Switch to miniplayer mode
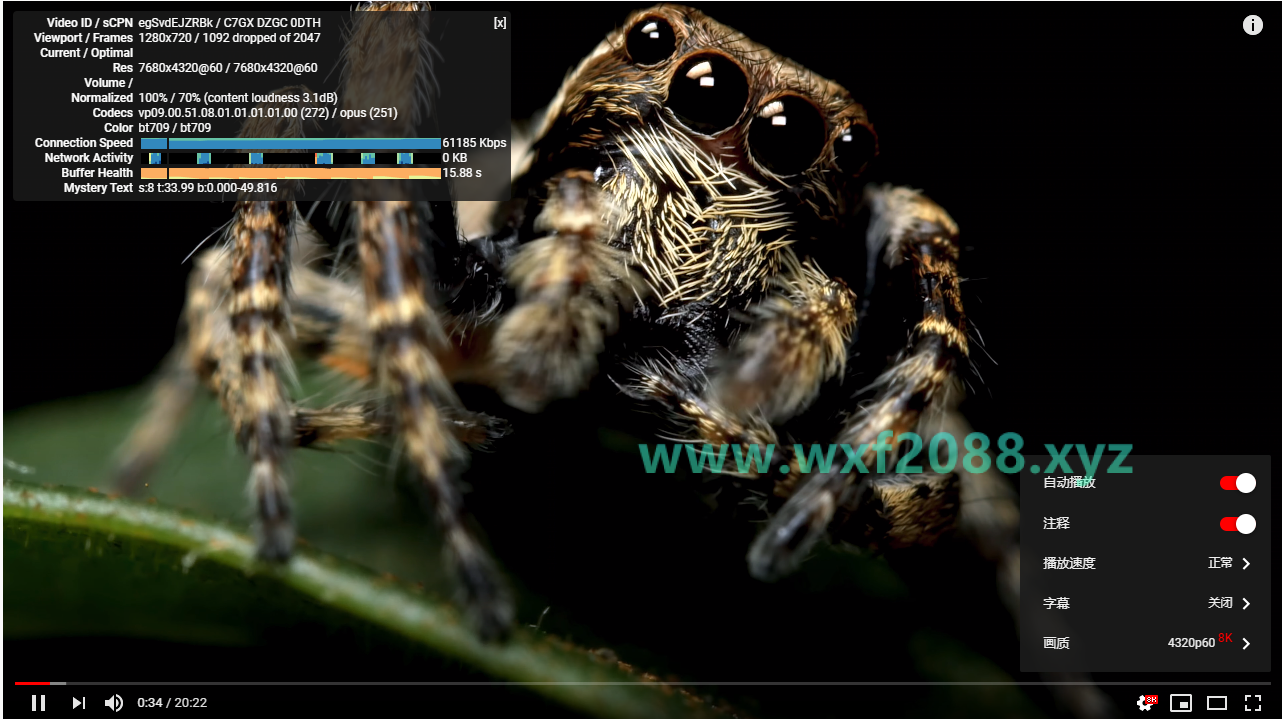The height and width of the screenshot is (719, 1282). 1181,703
